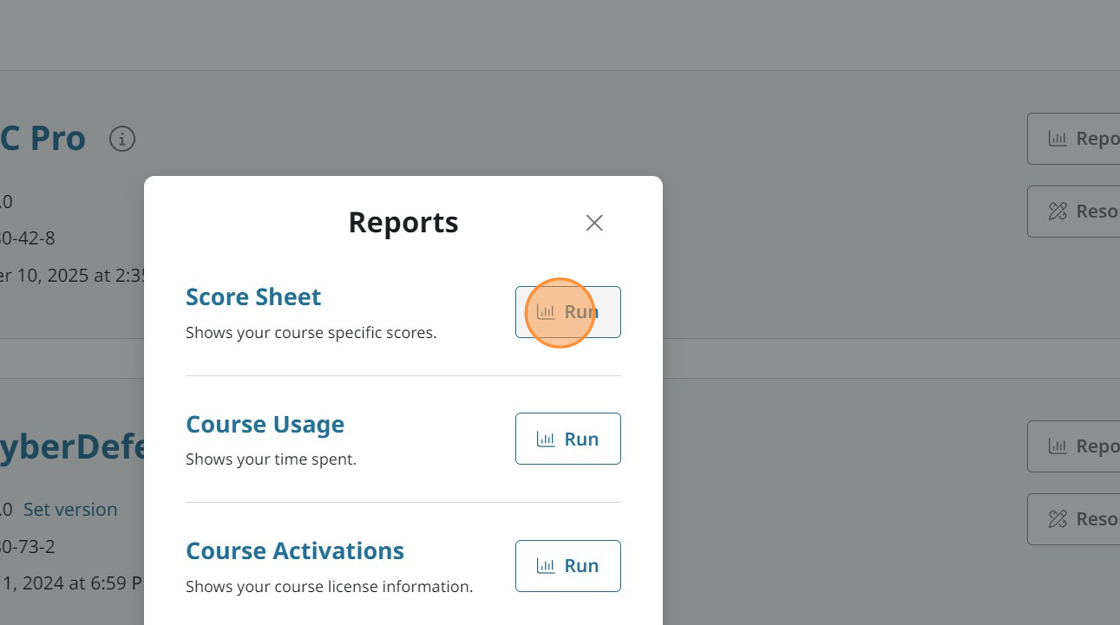Click chart icon on CyberDefense course Reports button

coord(1057,447)
